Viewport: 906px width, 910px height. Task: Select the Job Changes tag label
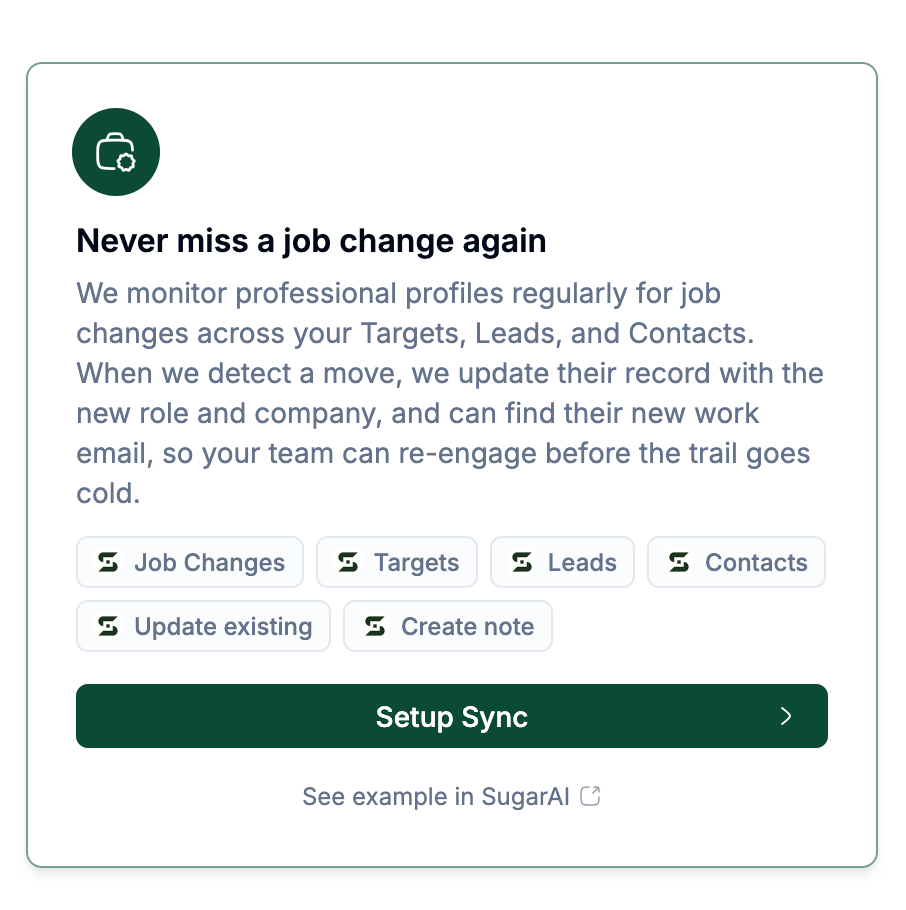(210, 562)
